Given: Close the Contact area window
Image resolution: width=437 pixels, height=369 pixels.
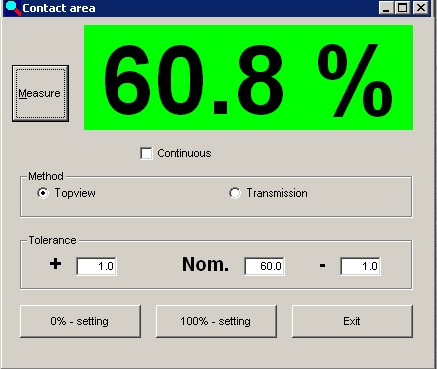Looking at the screenshot, I should point(421,8).
